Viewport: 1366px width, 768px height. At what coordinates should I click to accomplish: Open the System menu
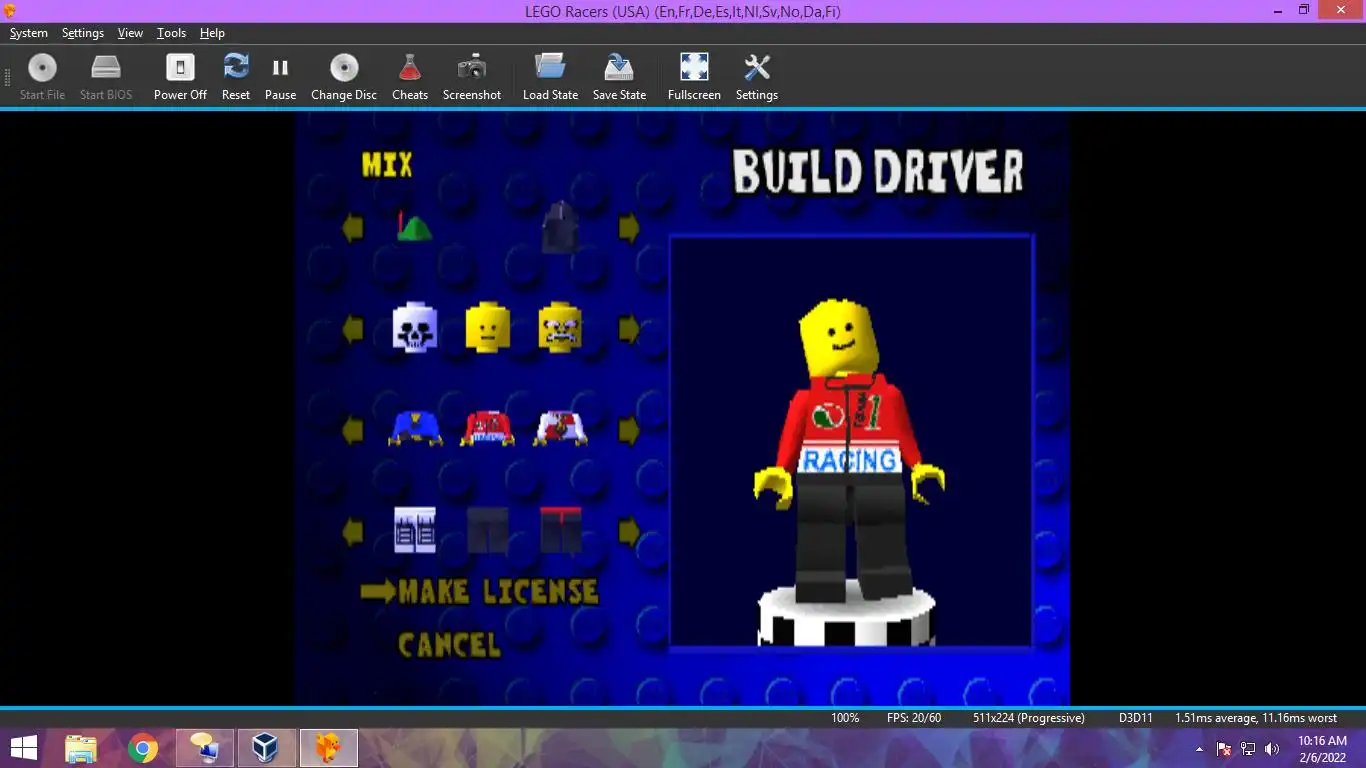click(x=28, y=33)
